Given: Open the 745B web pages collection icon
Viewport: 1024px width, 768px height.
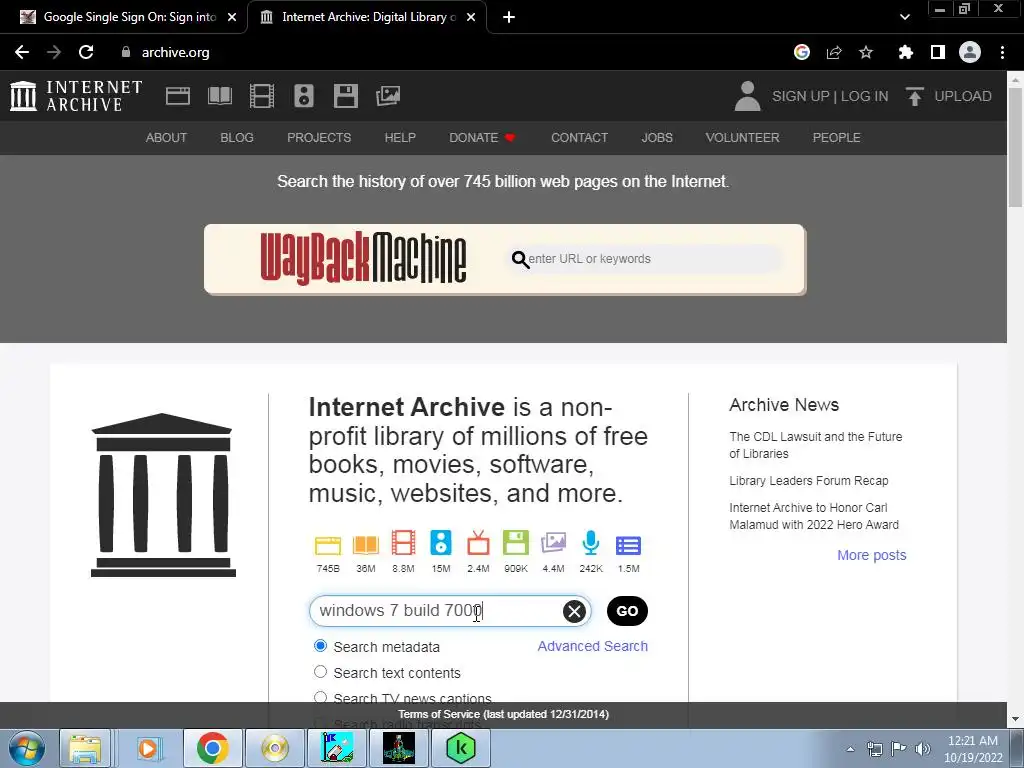Looking at the screenshot, I should 328,545.
